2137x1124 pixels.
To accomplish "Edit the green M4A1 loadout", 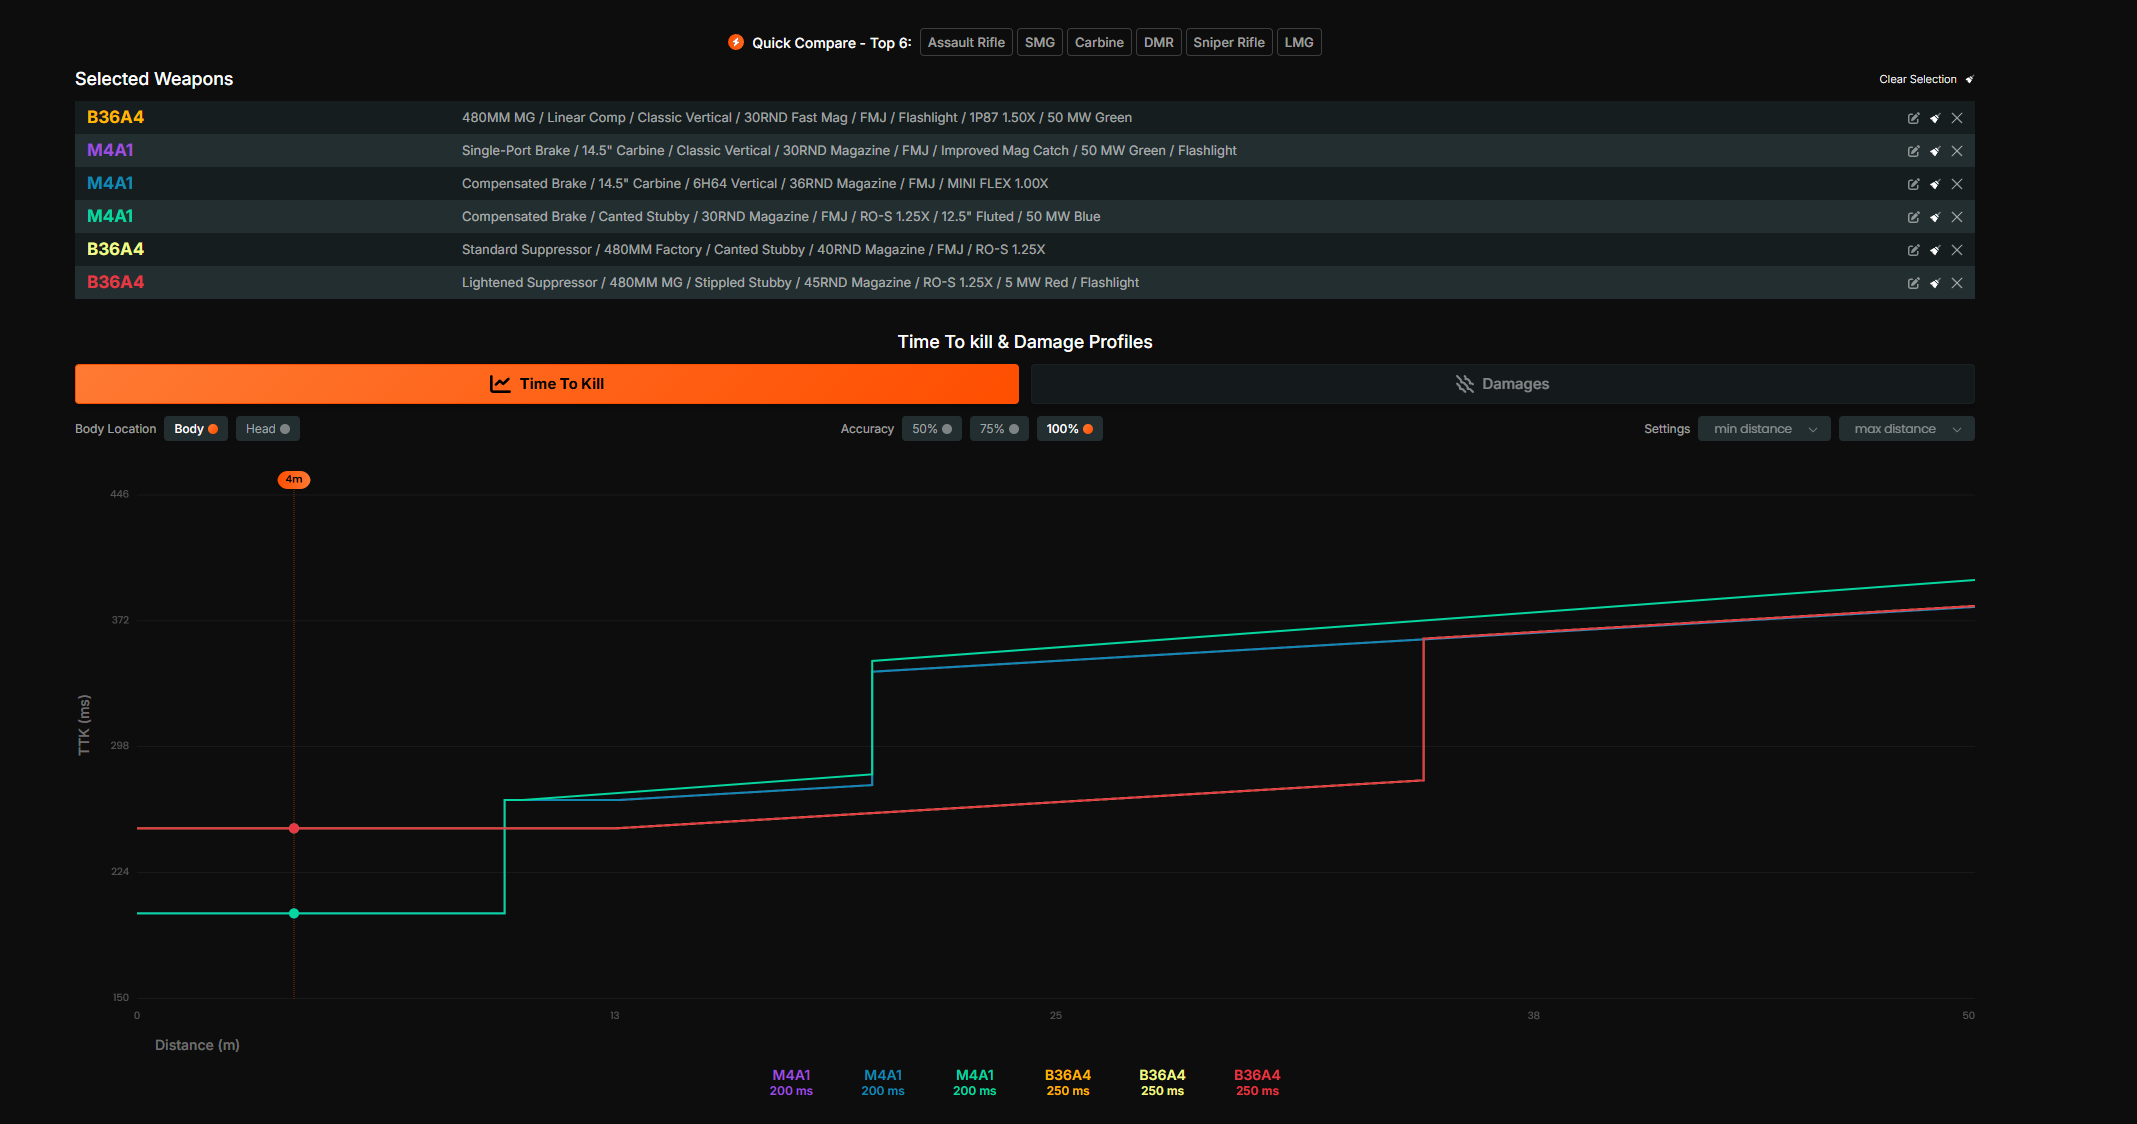I will [x=1913, y=217].
